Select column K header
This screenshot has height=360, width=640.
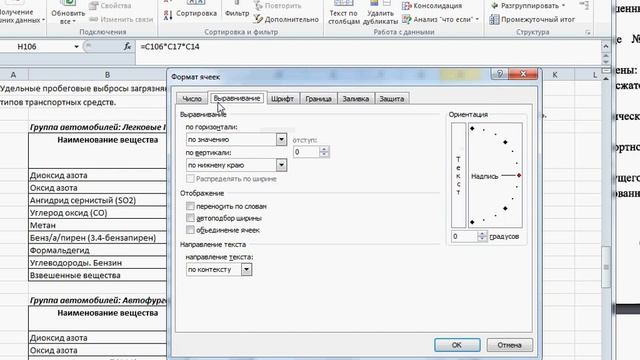pos(555,75)
